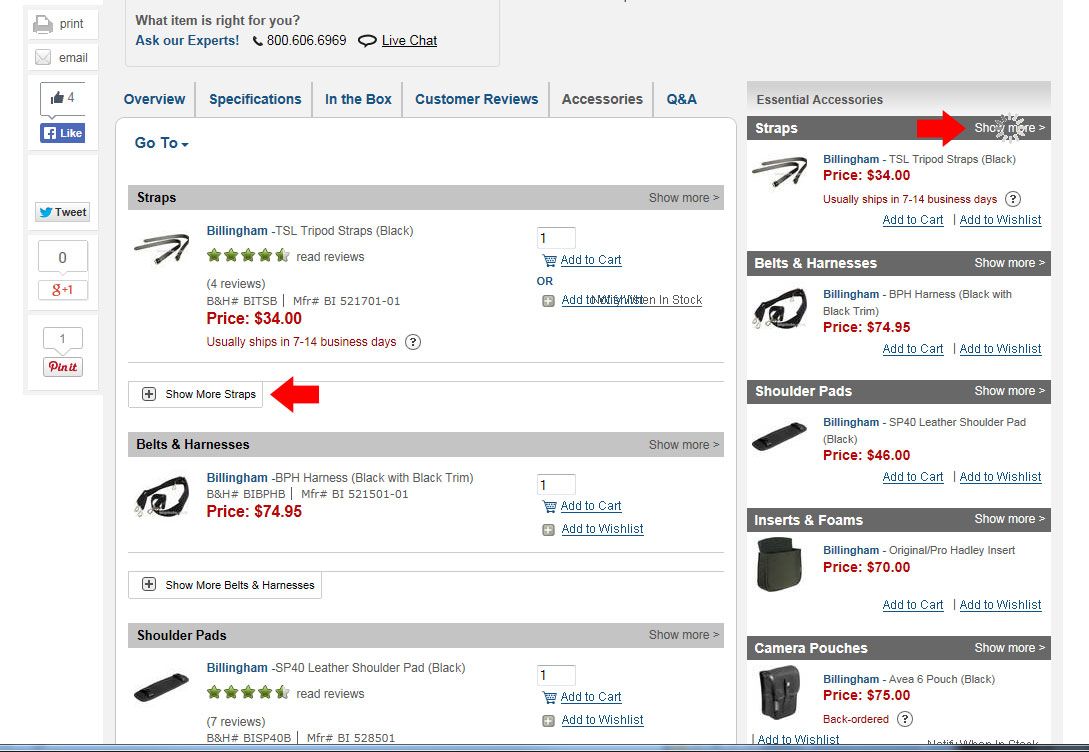Click the Google +1 button
Screen dimensions: 1089x752
[x=63, y=290]
